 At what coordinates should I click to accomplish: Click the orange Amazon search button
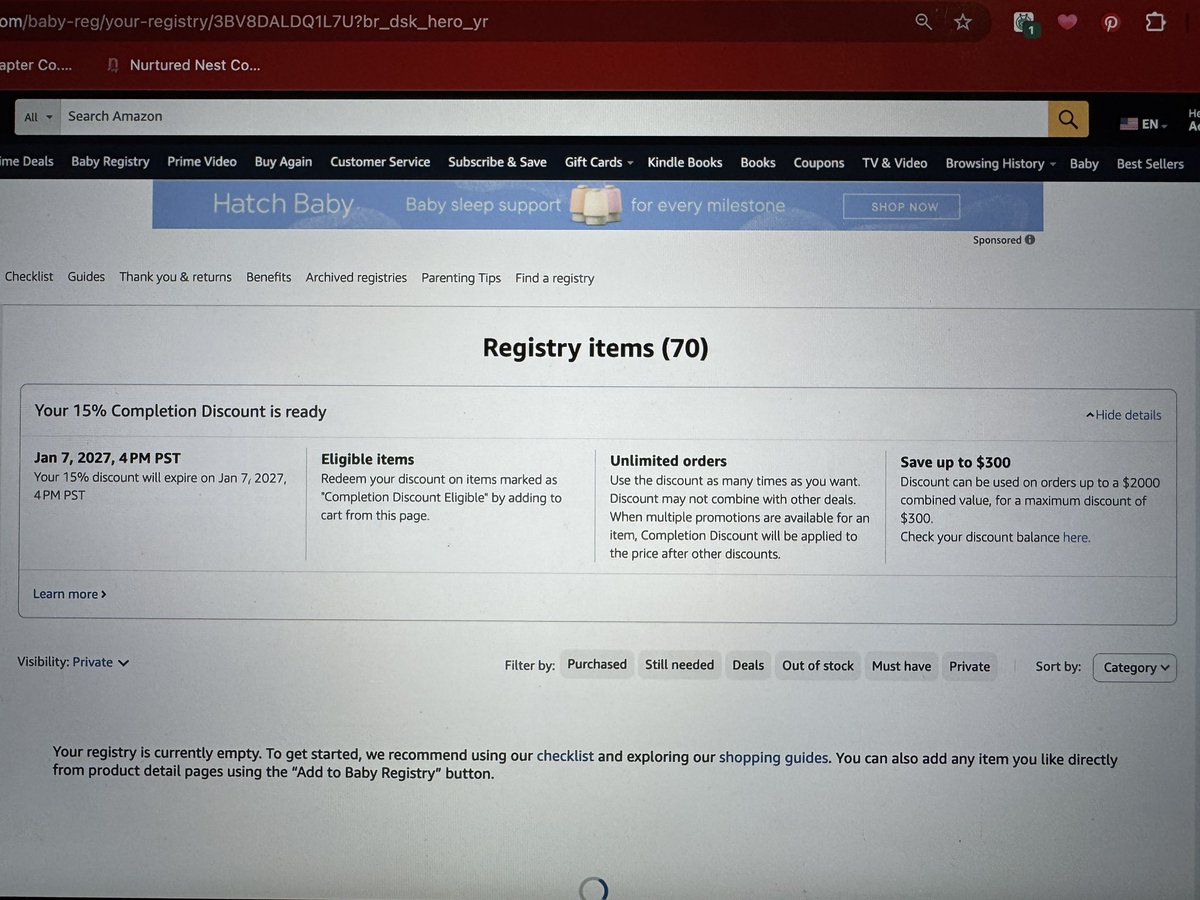click(1068, 119)
